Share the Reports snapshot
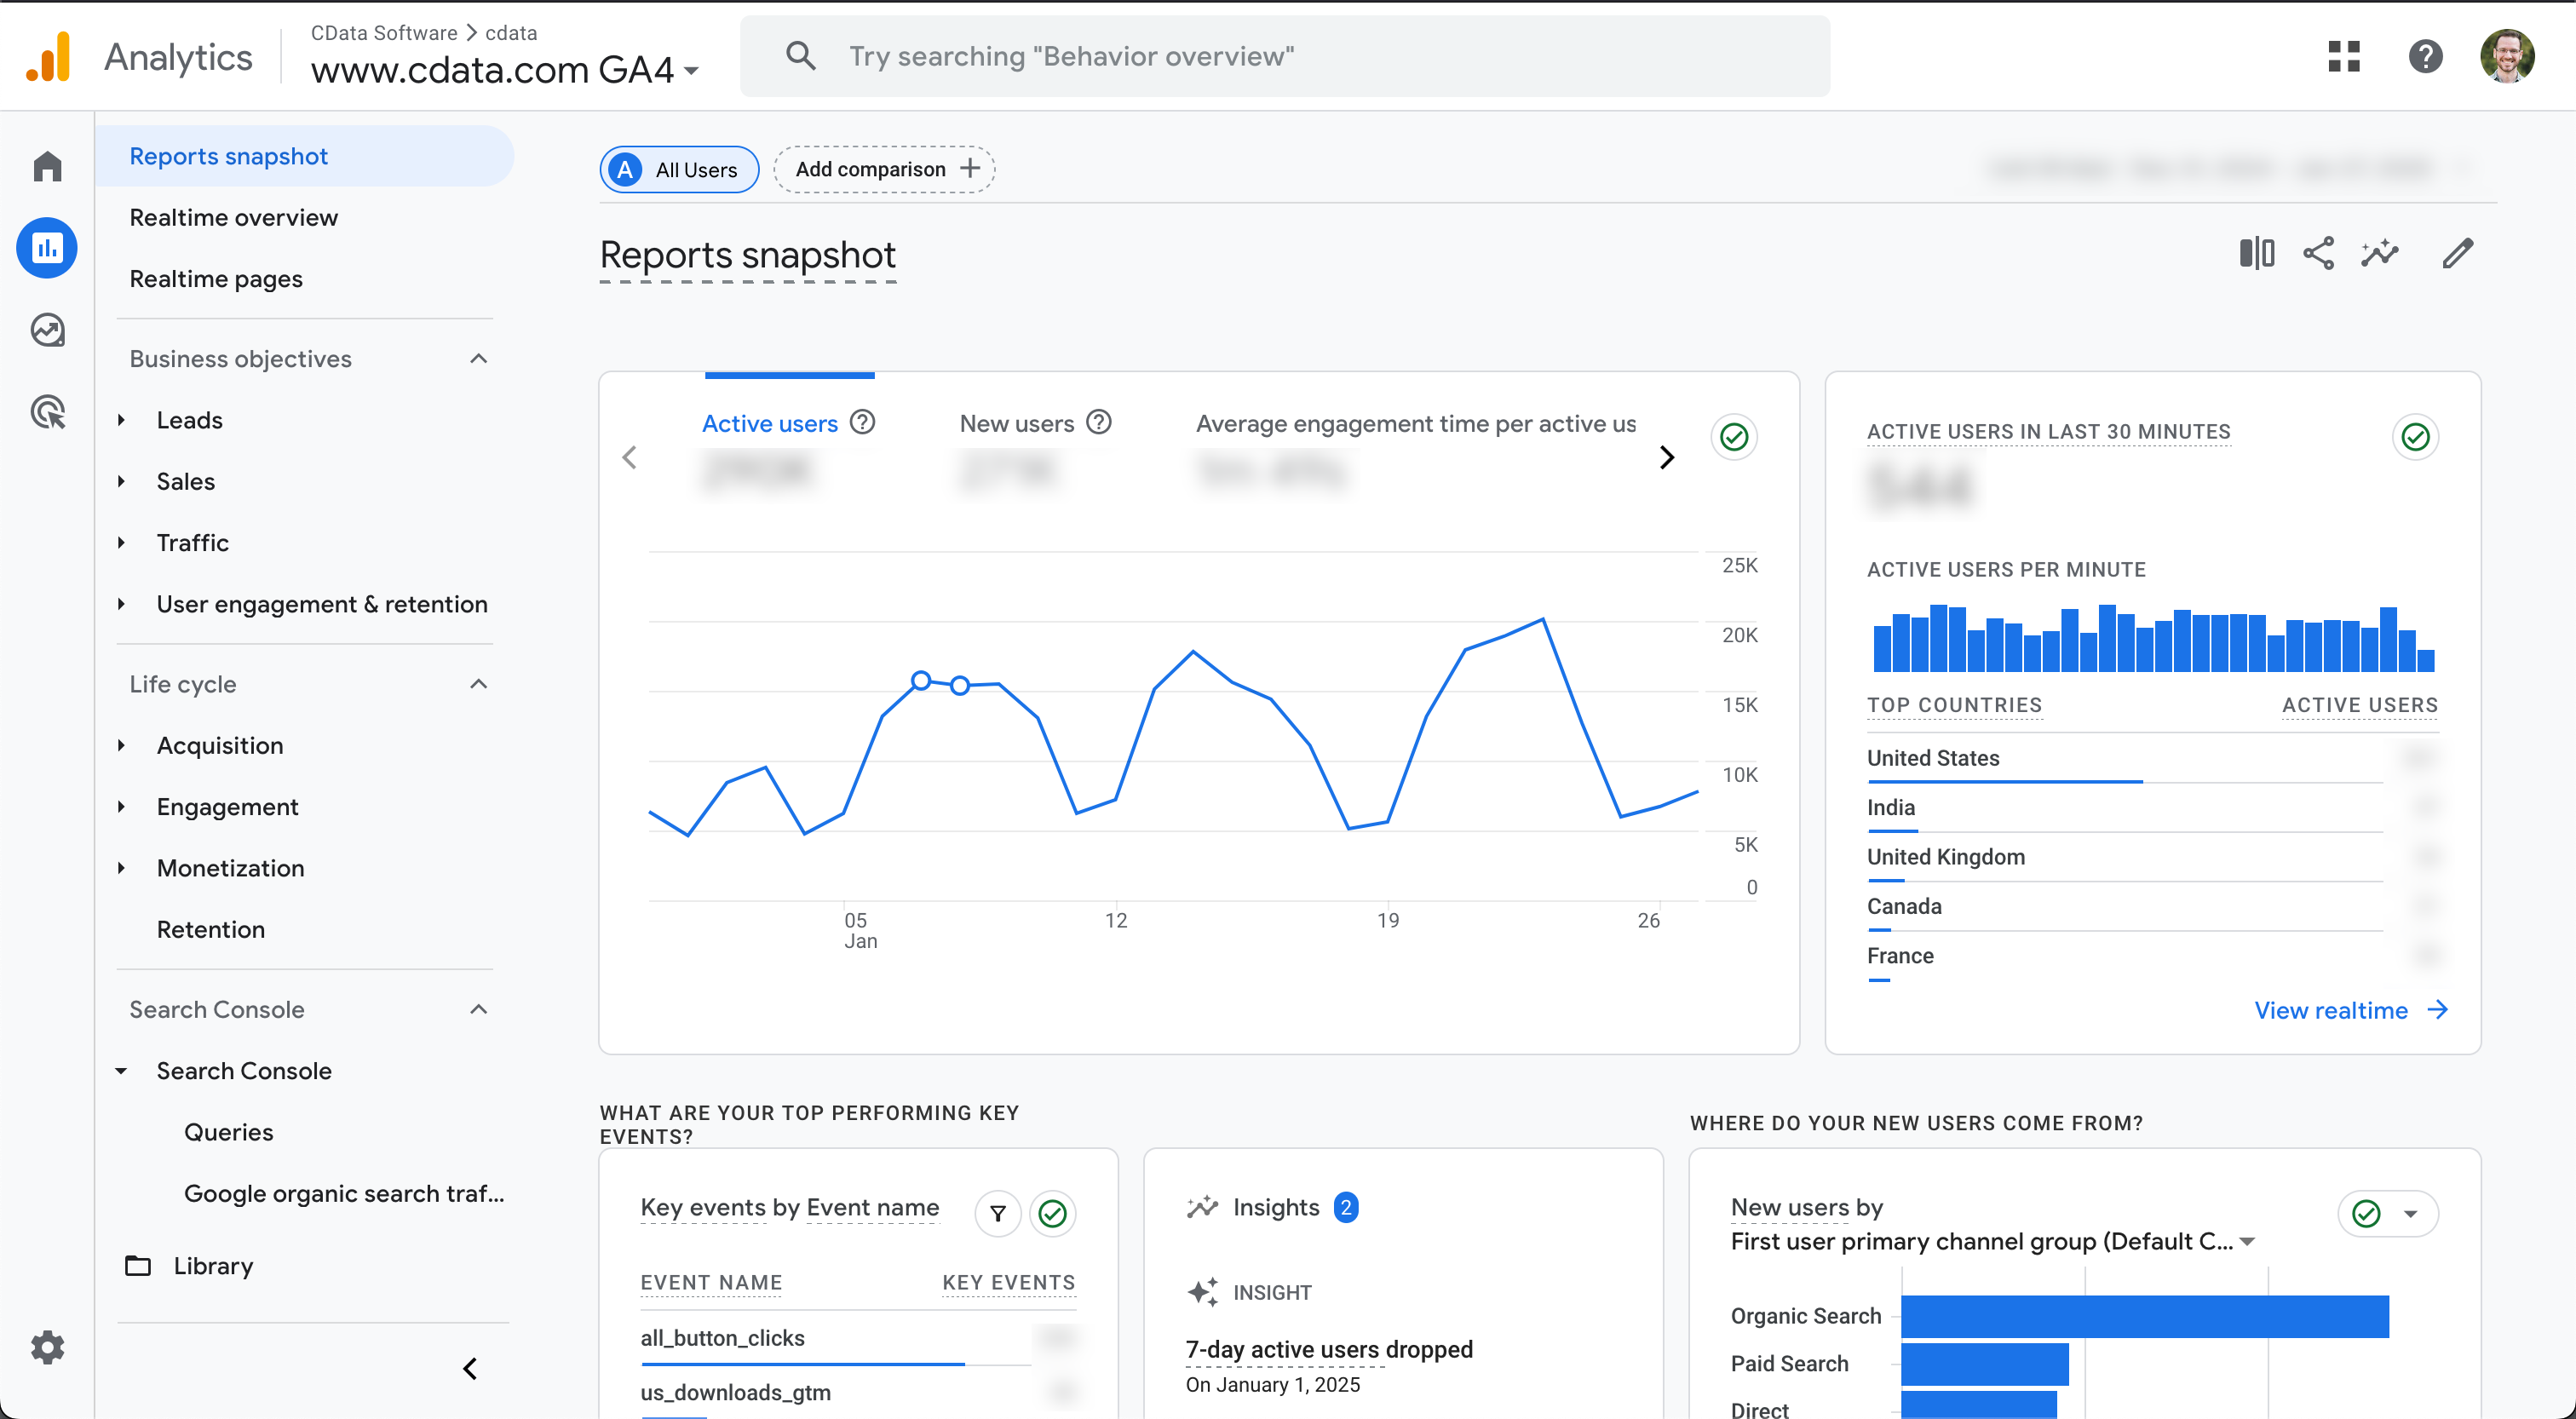2576x1419 pixels. coord(2319,253)
